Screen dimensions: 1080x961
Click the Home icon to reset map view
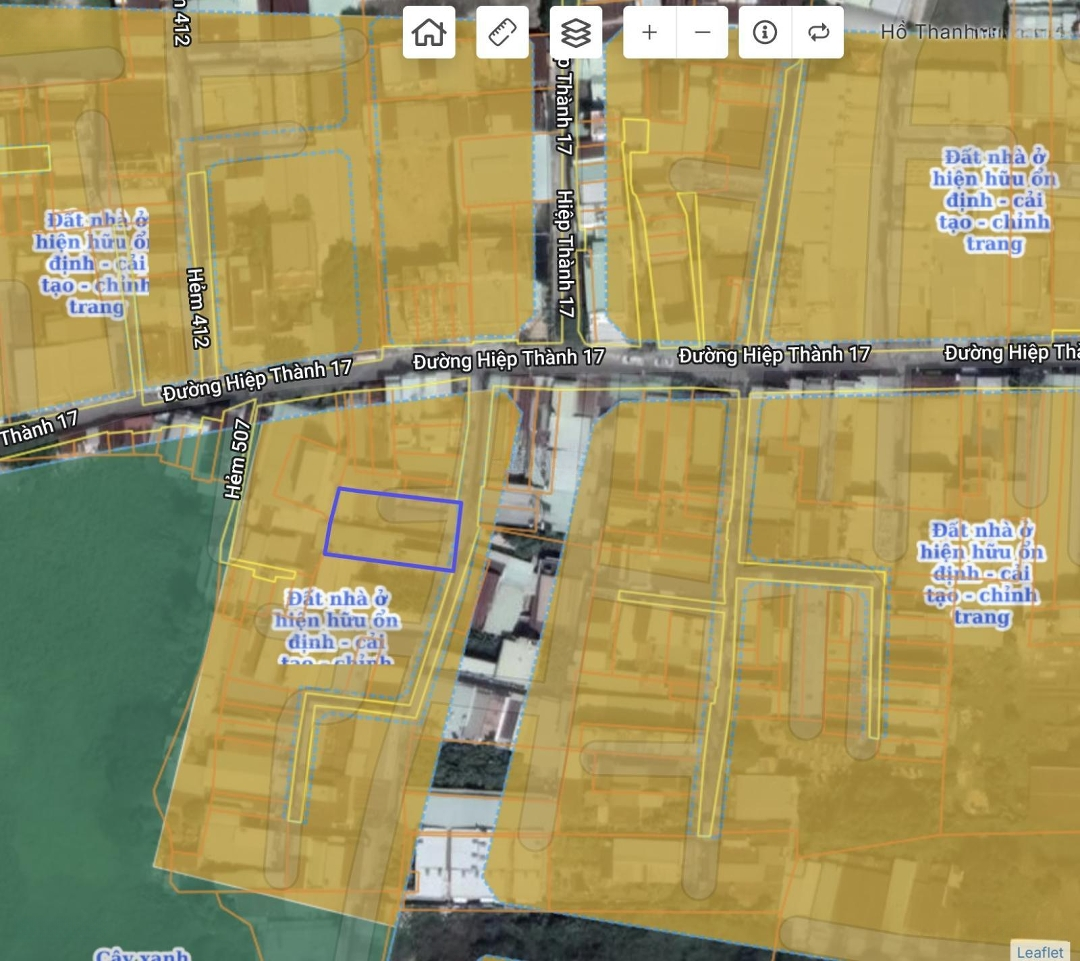429,33
